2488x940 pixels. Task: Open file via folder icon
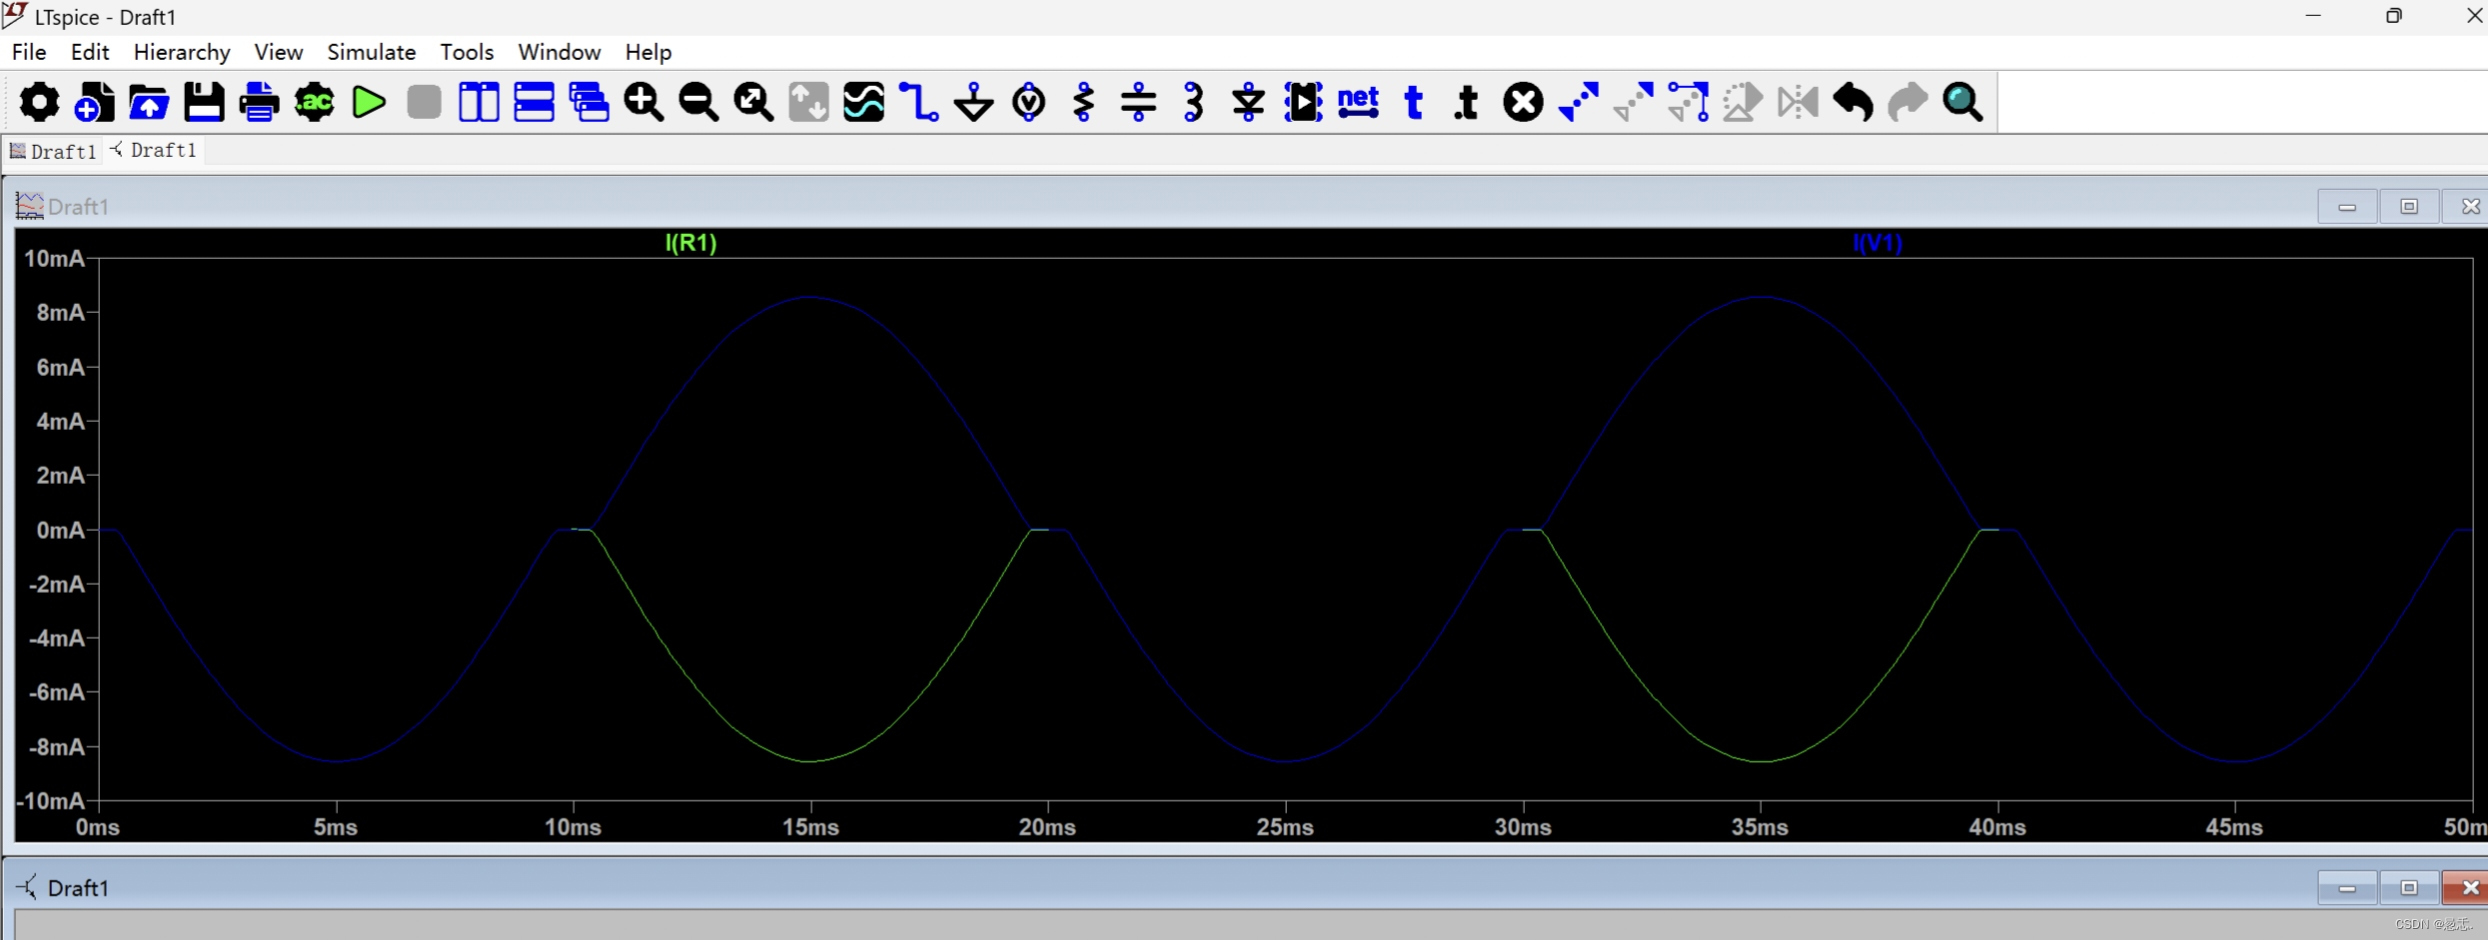point(149,102)
